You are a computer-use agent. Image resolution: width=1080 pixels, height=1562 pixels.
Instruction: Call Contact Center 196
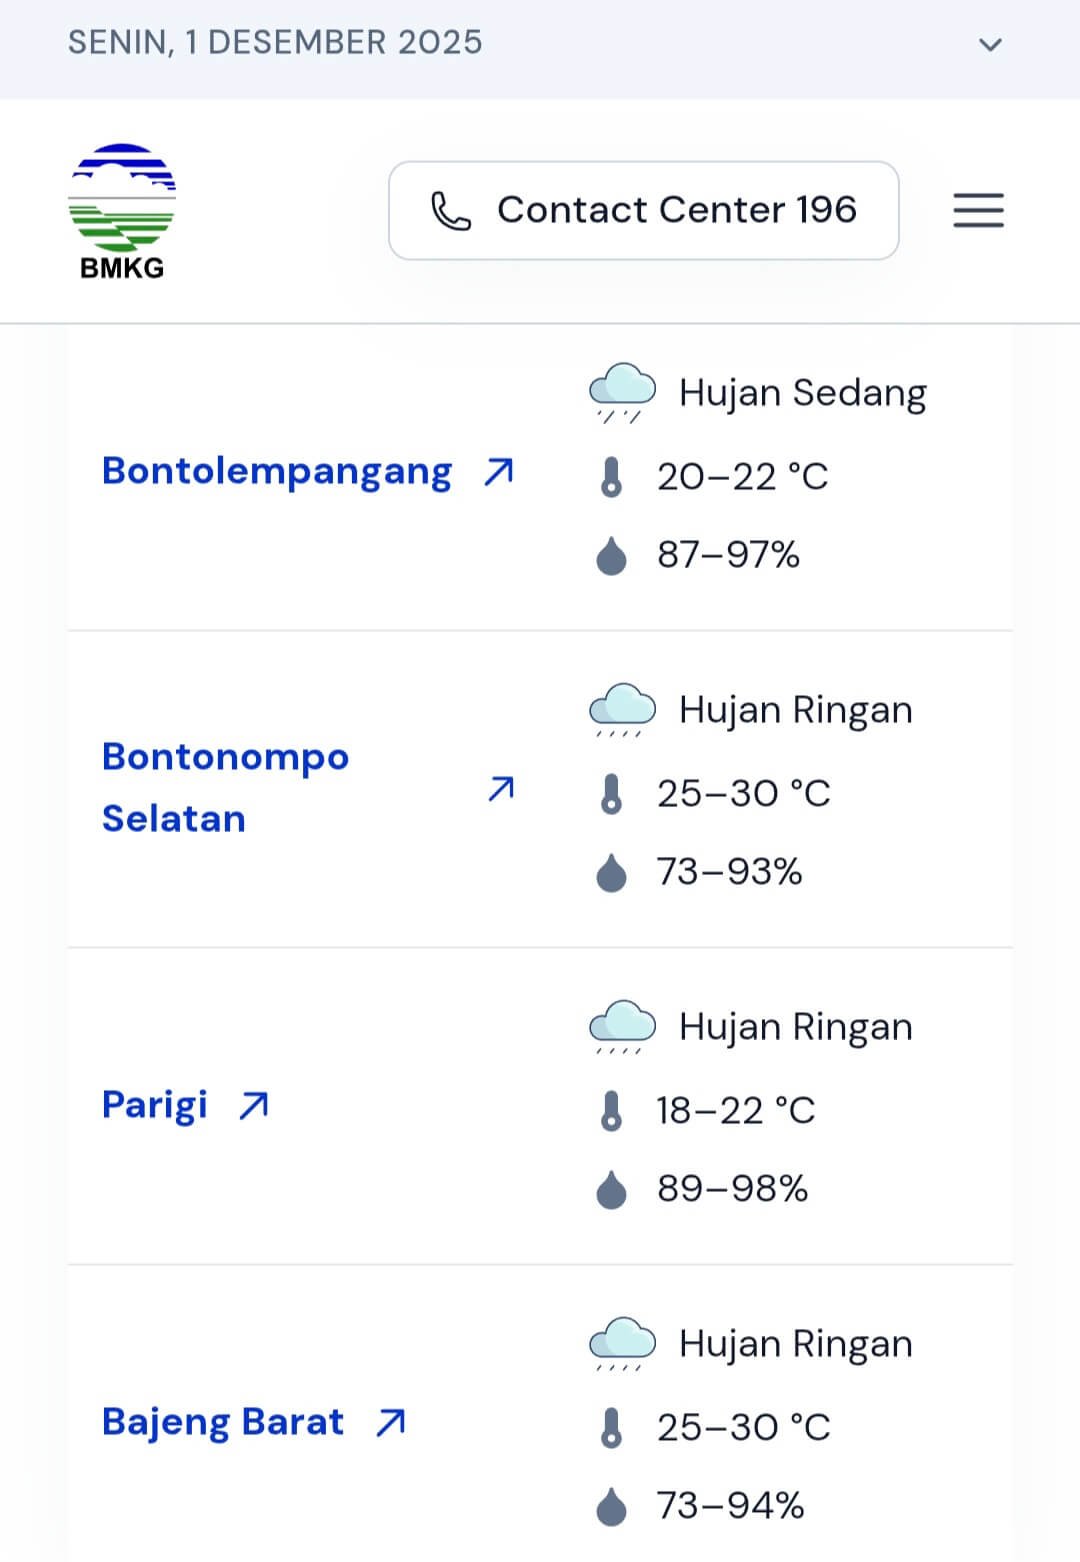643,210
